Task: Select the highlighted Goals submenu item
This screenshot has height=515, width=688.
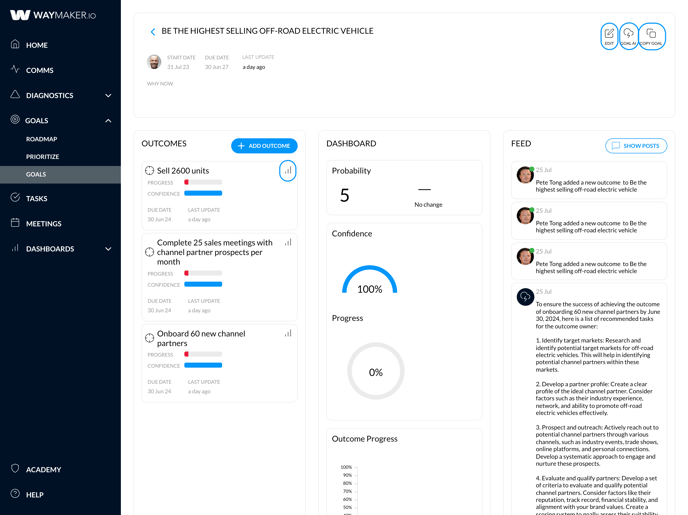Action: coord(60,174)
